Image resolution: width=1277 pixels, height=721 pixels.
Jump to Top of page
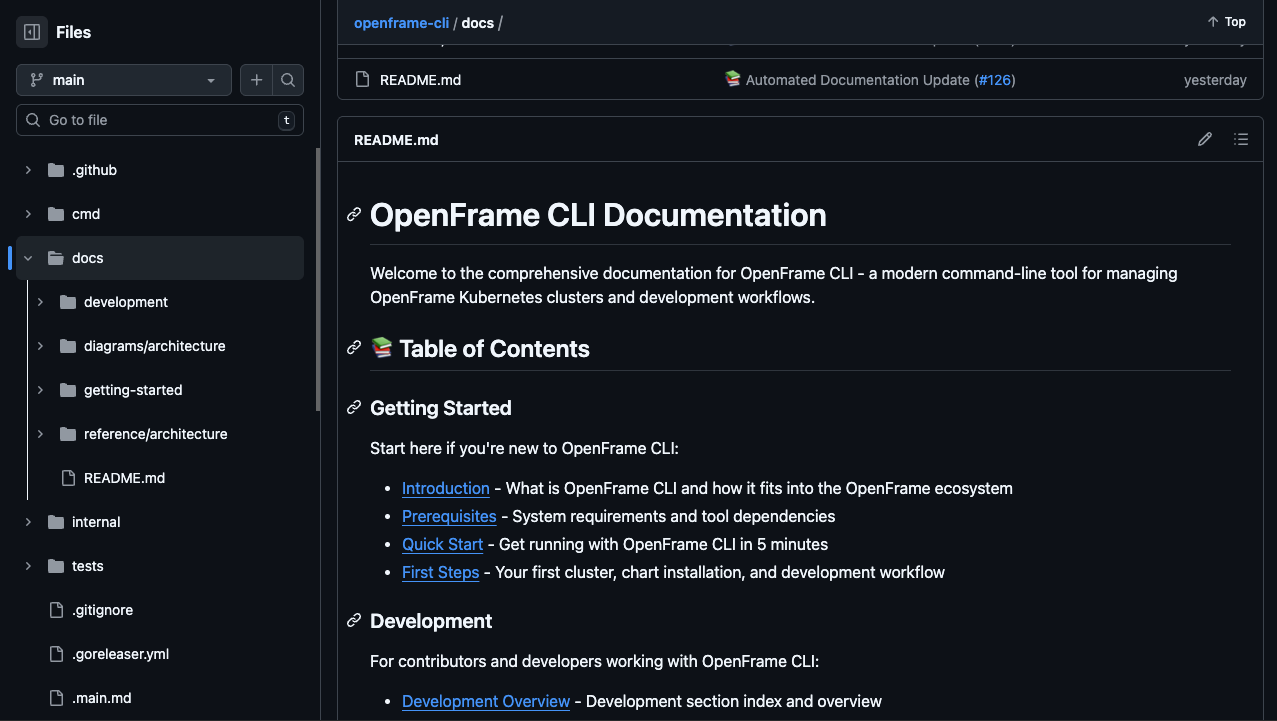point(1226,22)
